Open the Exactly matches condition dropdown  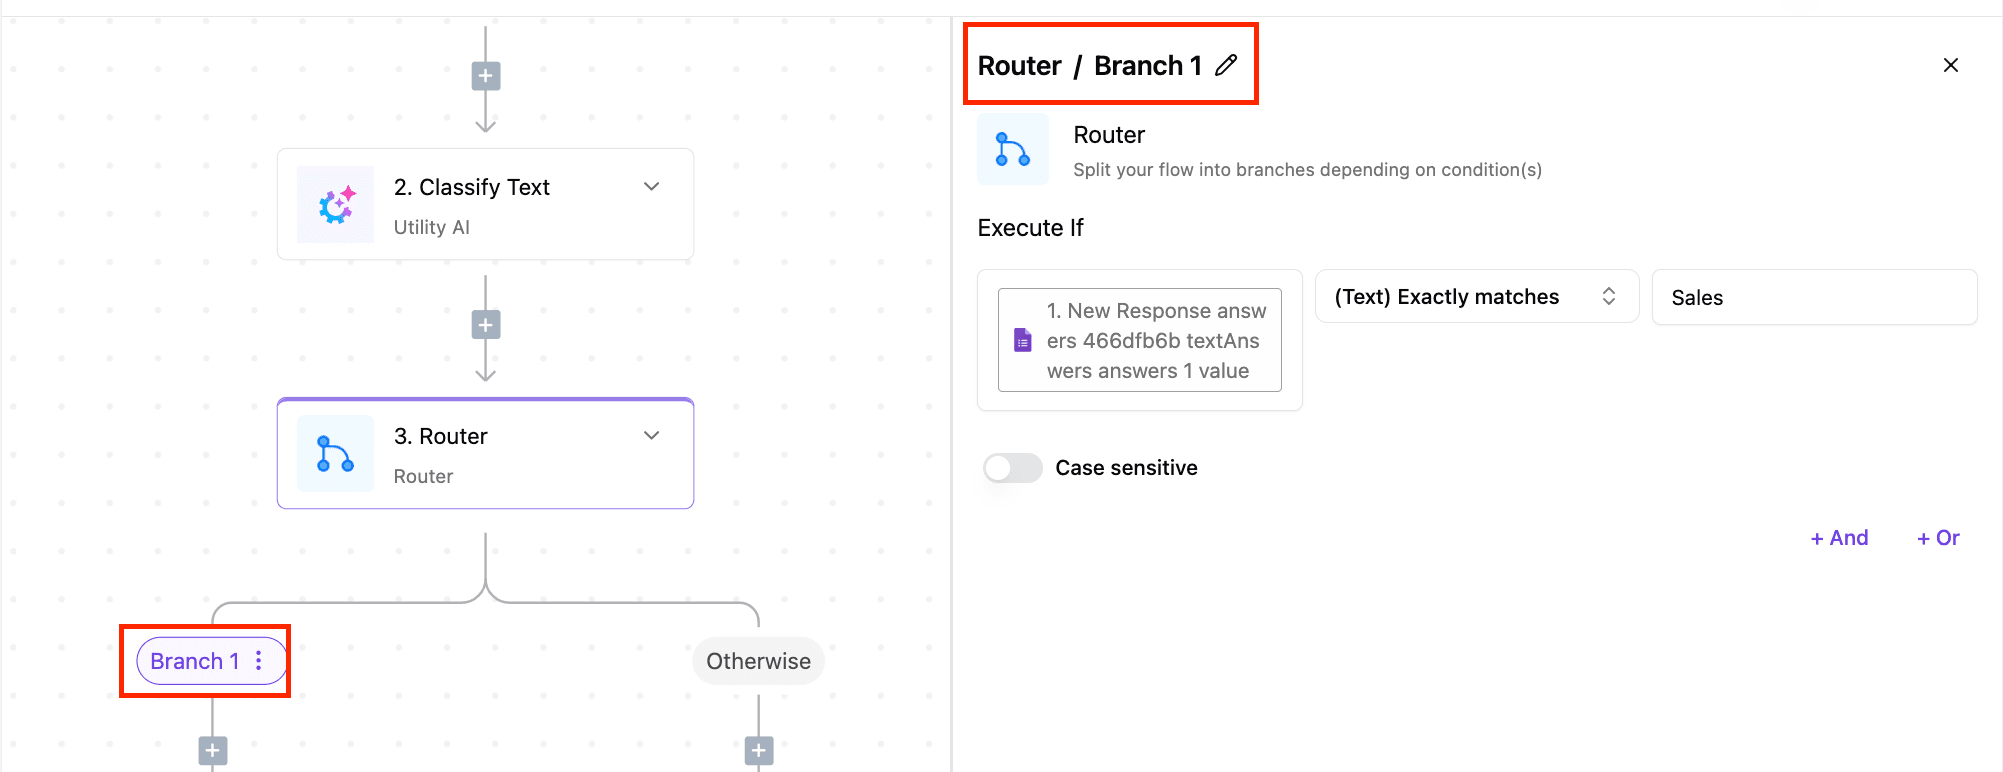tap(1476, 297)
